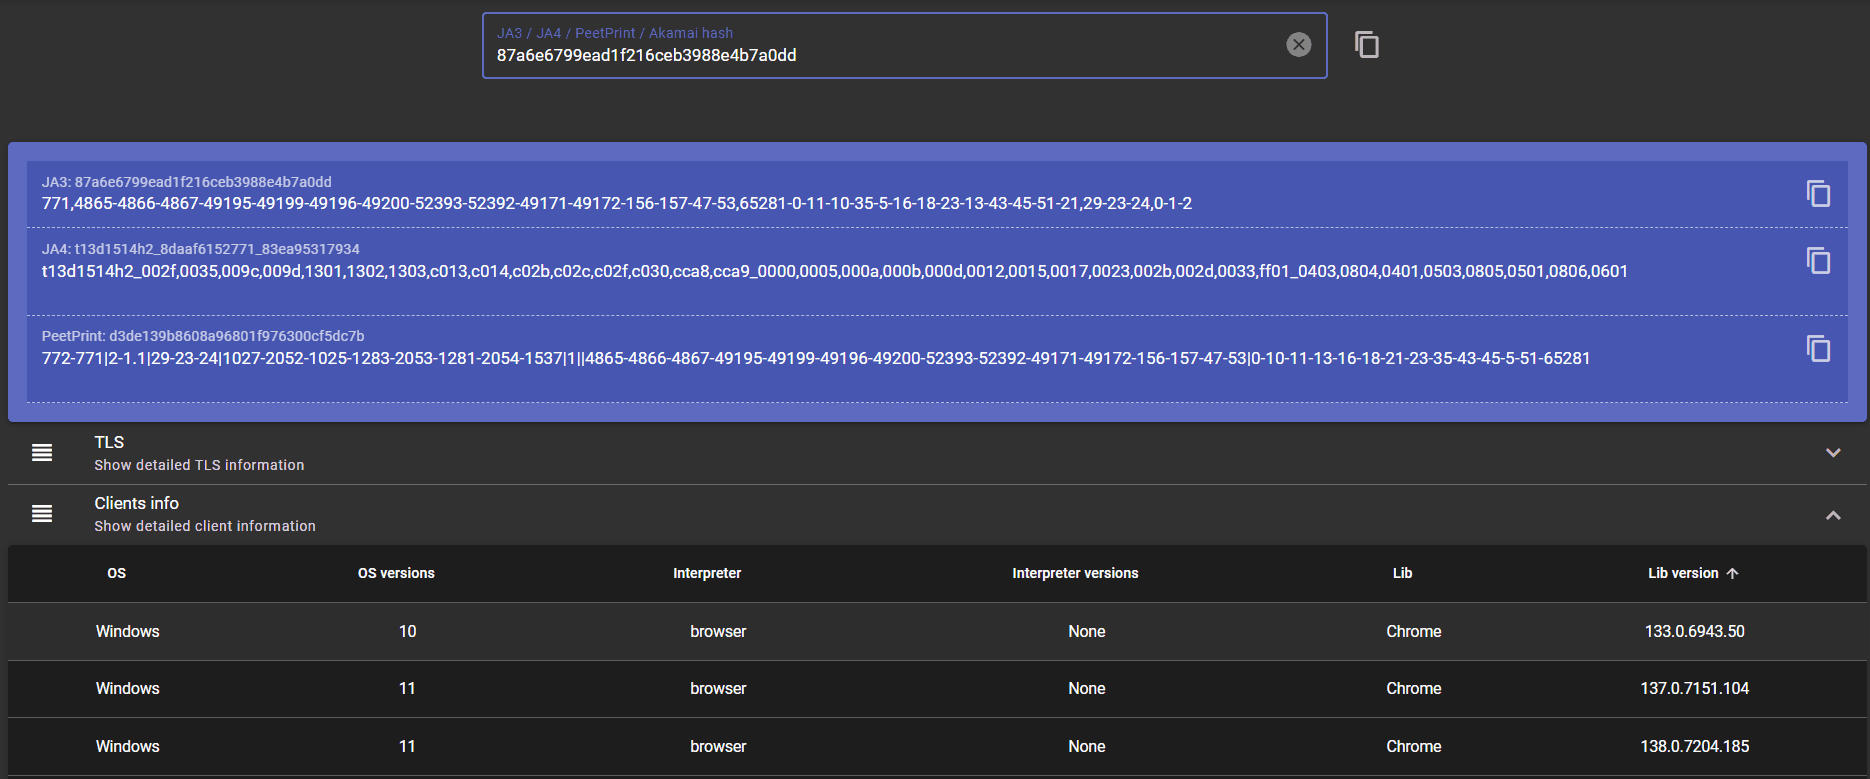Select the JA4 hash label t13d1514h2_8daaf6152771
This screenshot has height=779, width=1870.
point(200,249)
